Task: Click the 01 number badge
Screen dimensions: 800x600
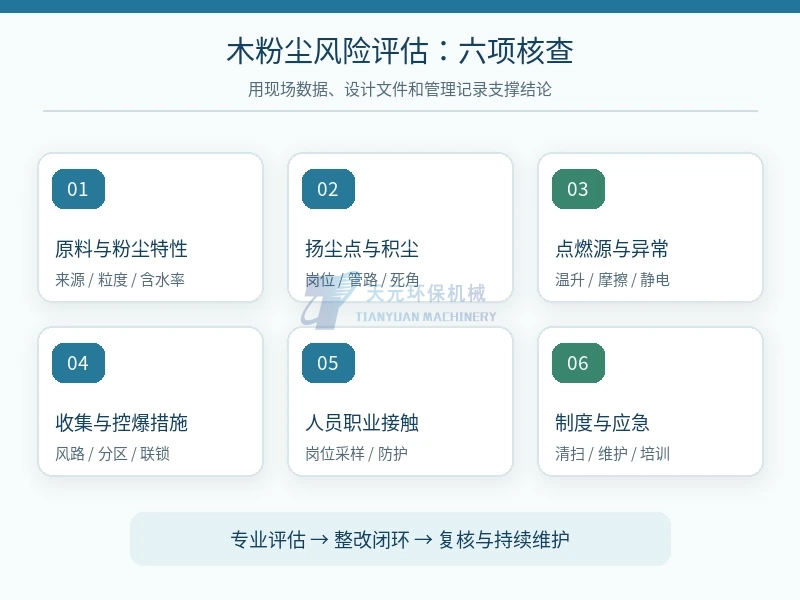Action: click(x=78, y=189)
